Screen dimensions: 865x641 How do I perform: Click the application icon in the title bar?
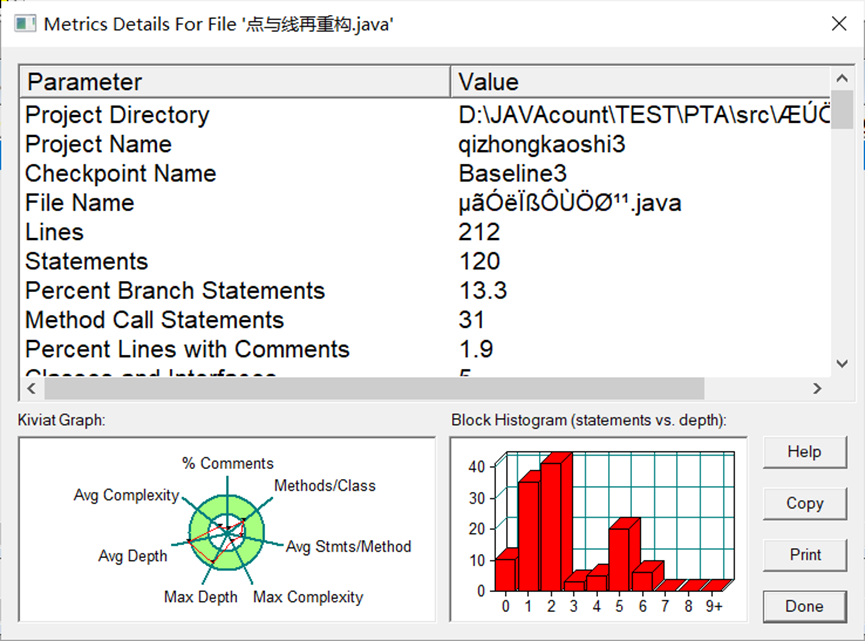pyautogui.click(x=25, y=24)
